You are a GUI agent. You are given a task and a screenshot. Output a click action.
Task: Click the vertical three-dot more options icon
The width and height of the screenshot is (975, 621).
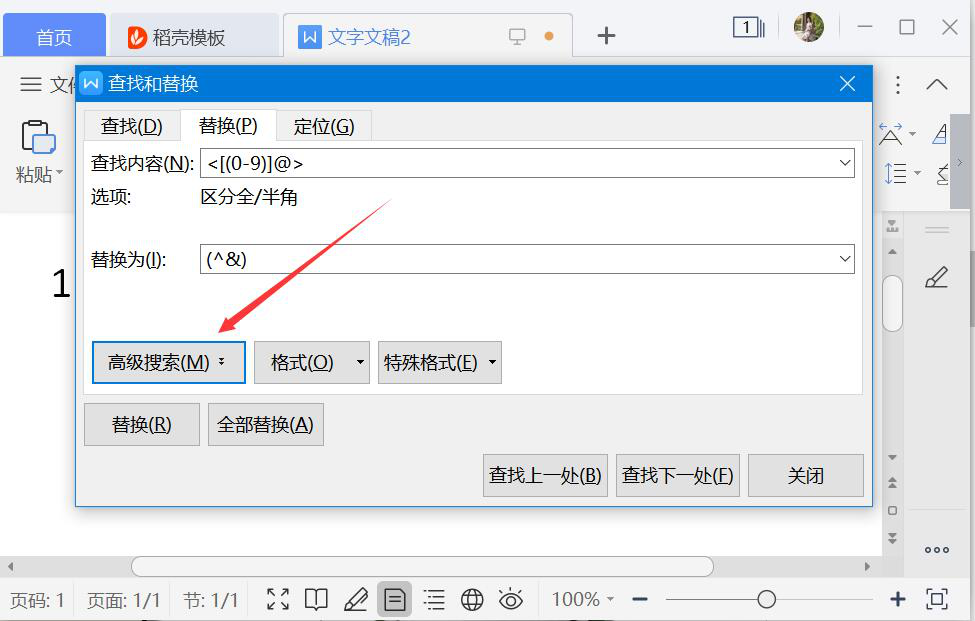tap(898, 85)
